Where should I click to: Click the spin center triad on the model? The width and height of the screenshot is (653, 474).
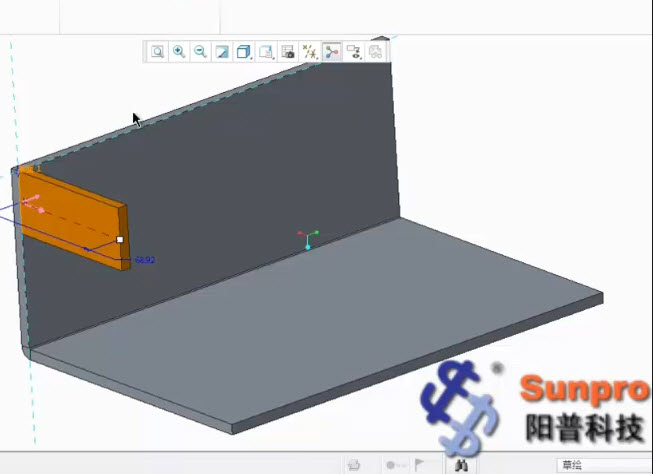pyautogui.click(x=308, y=239)
